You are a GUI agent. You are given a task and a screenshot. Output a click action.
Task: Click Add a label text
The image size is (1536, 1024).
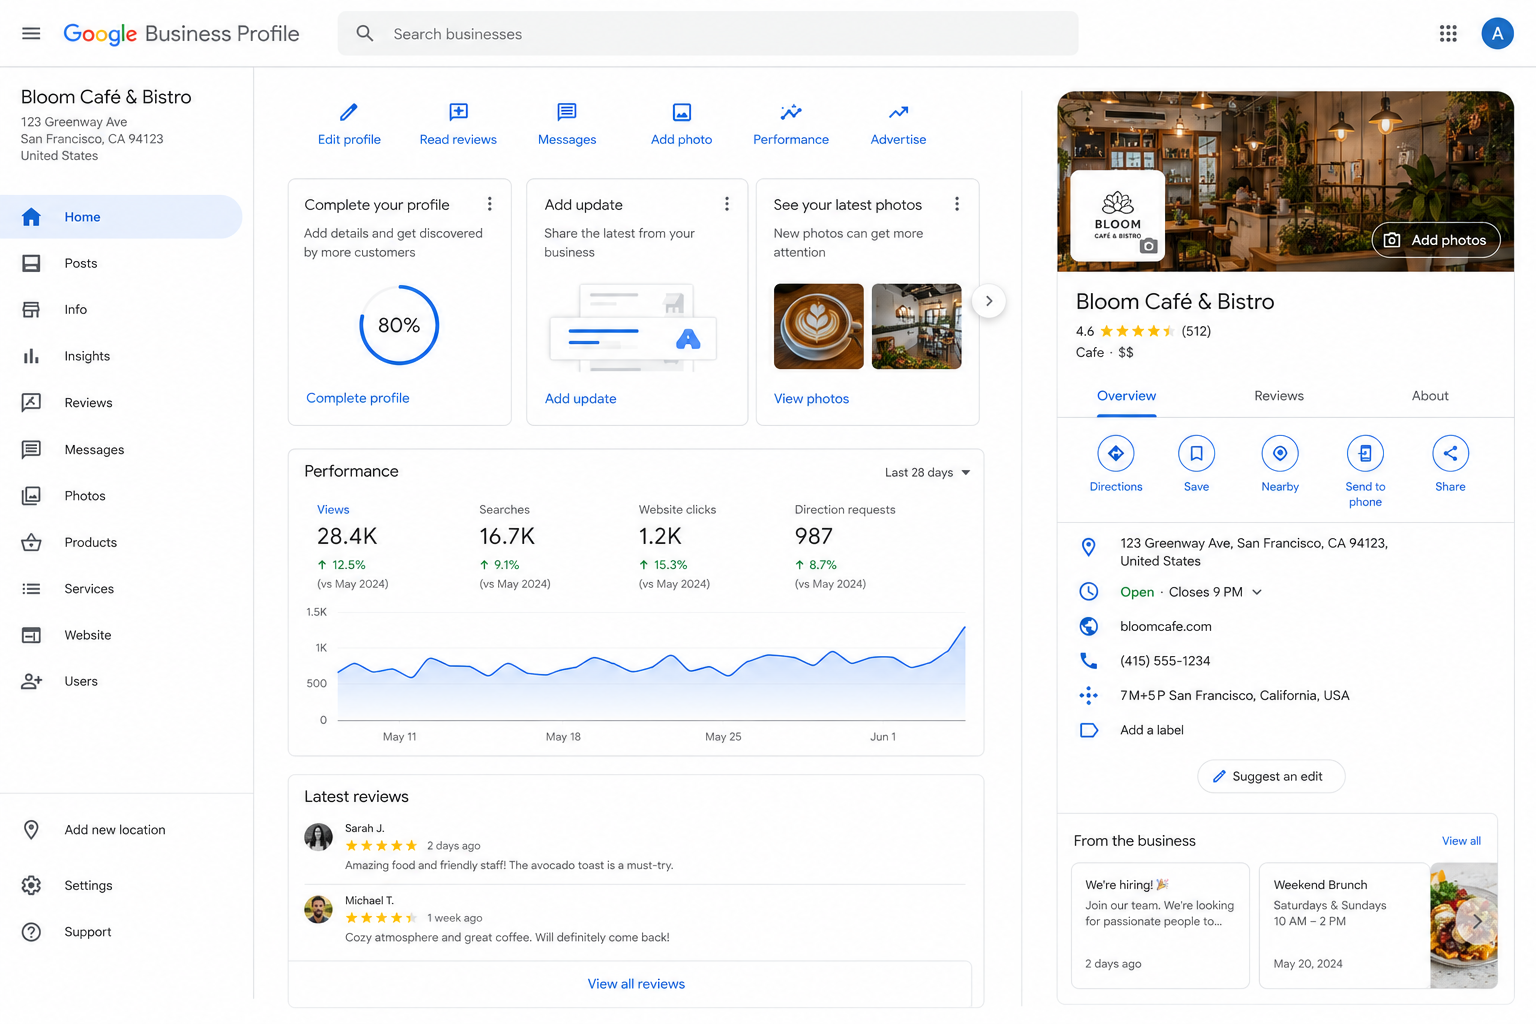1152,730
